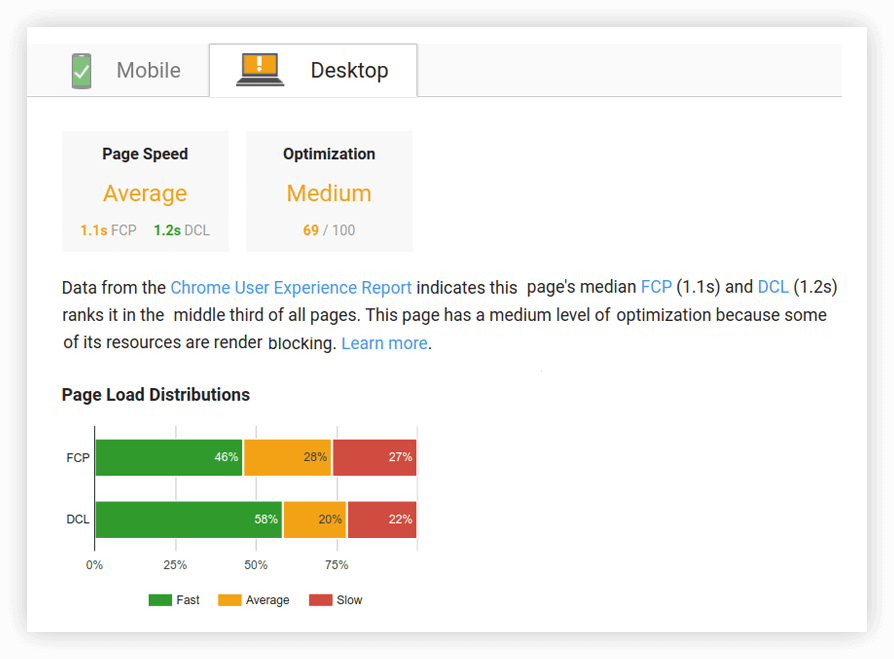Click the FCP 46% fast bar segment
Viewport: 894px width, 659px height.
coord(169,457)
